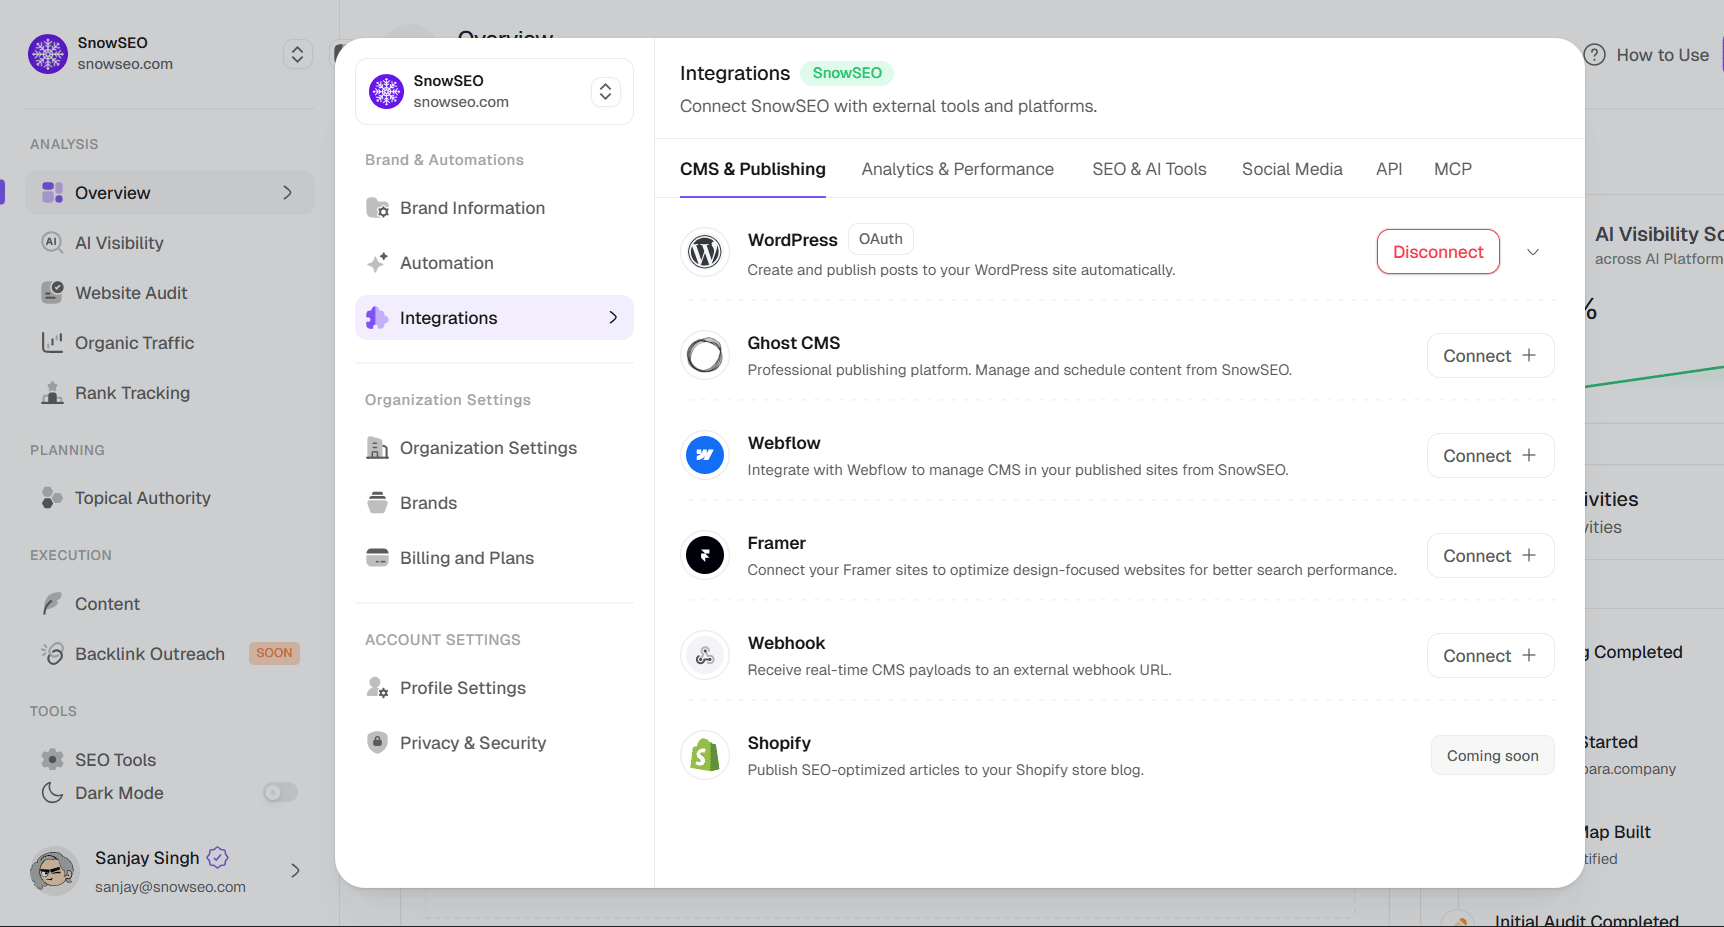Click the SOON badge on Backlink Outreach
Image resolution: width=1724 pixels, height=927 pixels.
(274, 653)
